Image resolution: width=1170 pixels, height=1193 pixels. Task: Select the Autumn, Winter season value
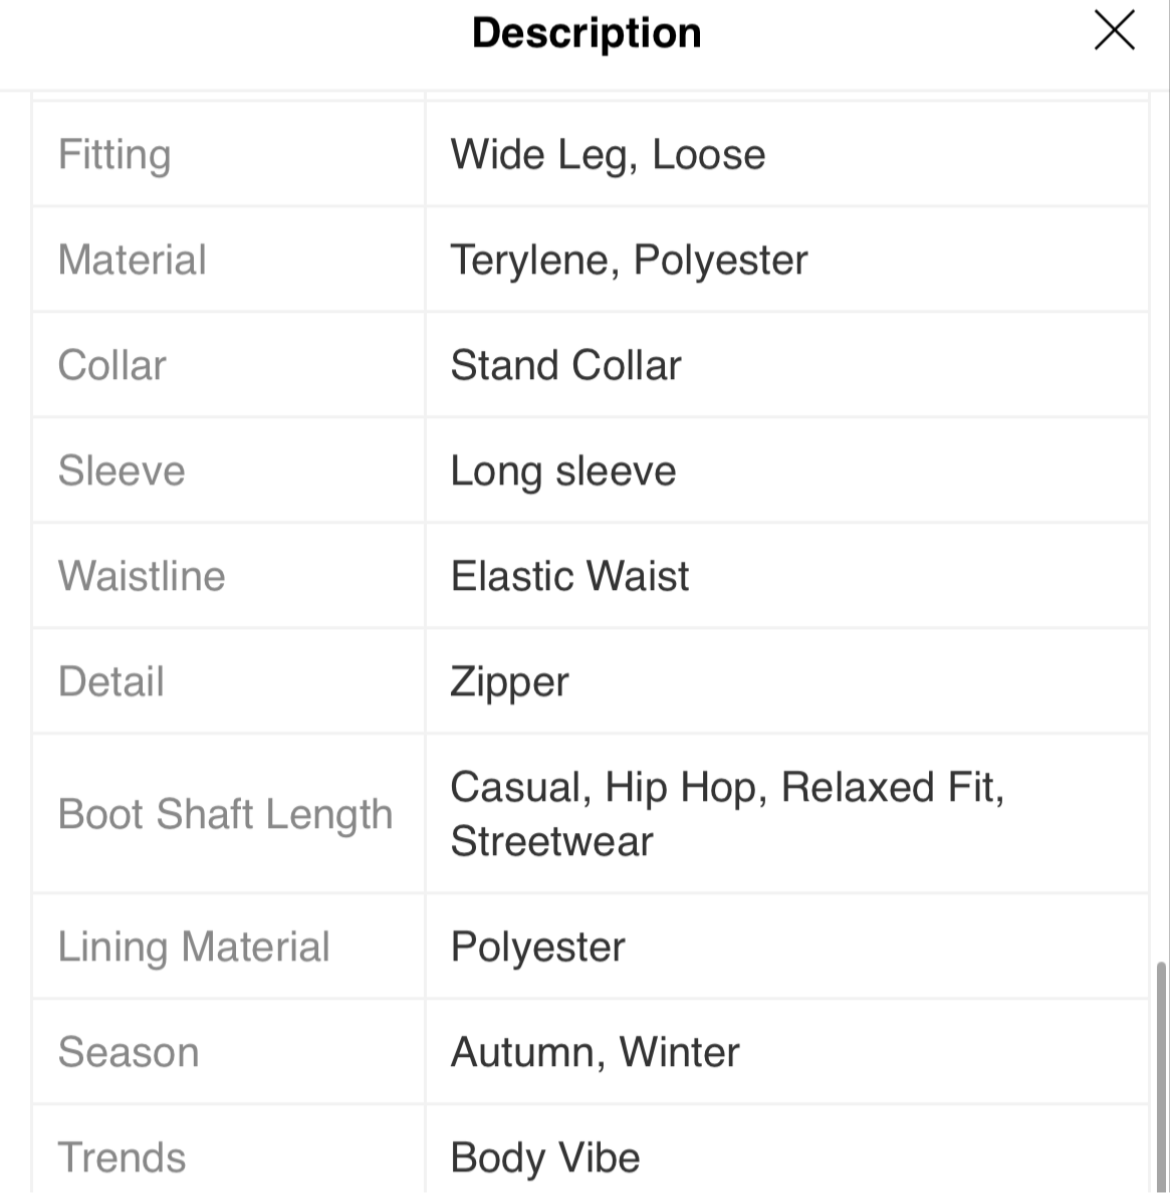click(x=595, y=1052)
